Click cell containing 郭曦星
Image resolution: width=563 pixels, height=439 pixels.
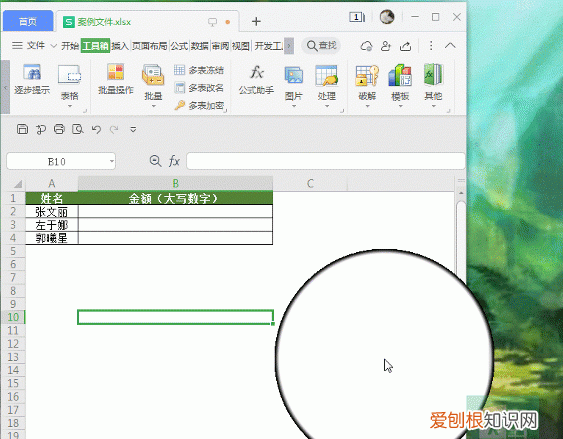click(x=52, y=238)
